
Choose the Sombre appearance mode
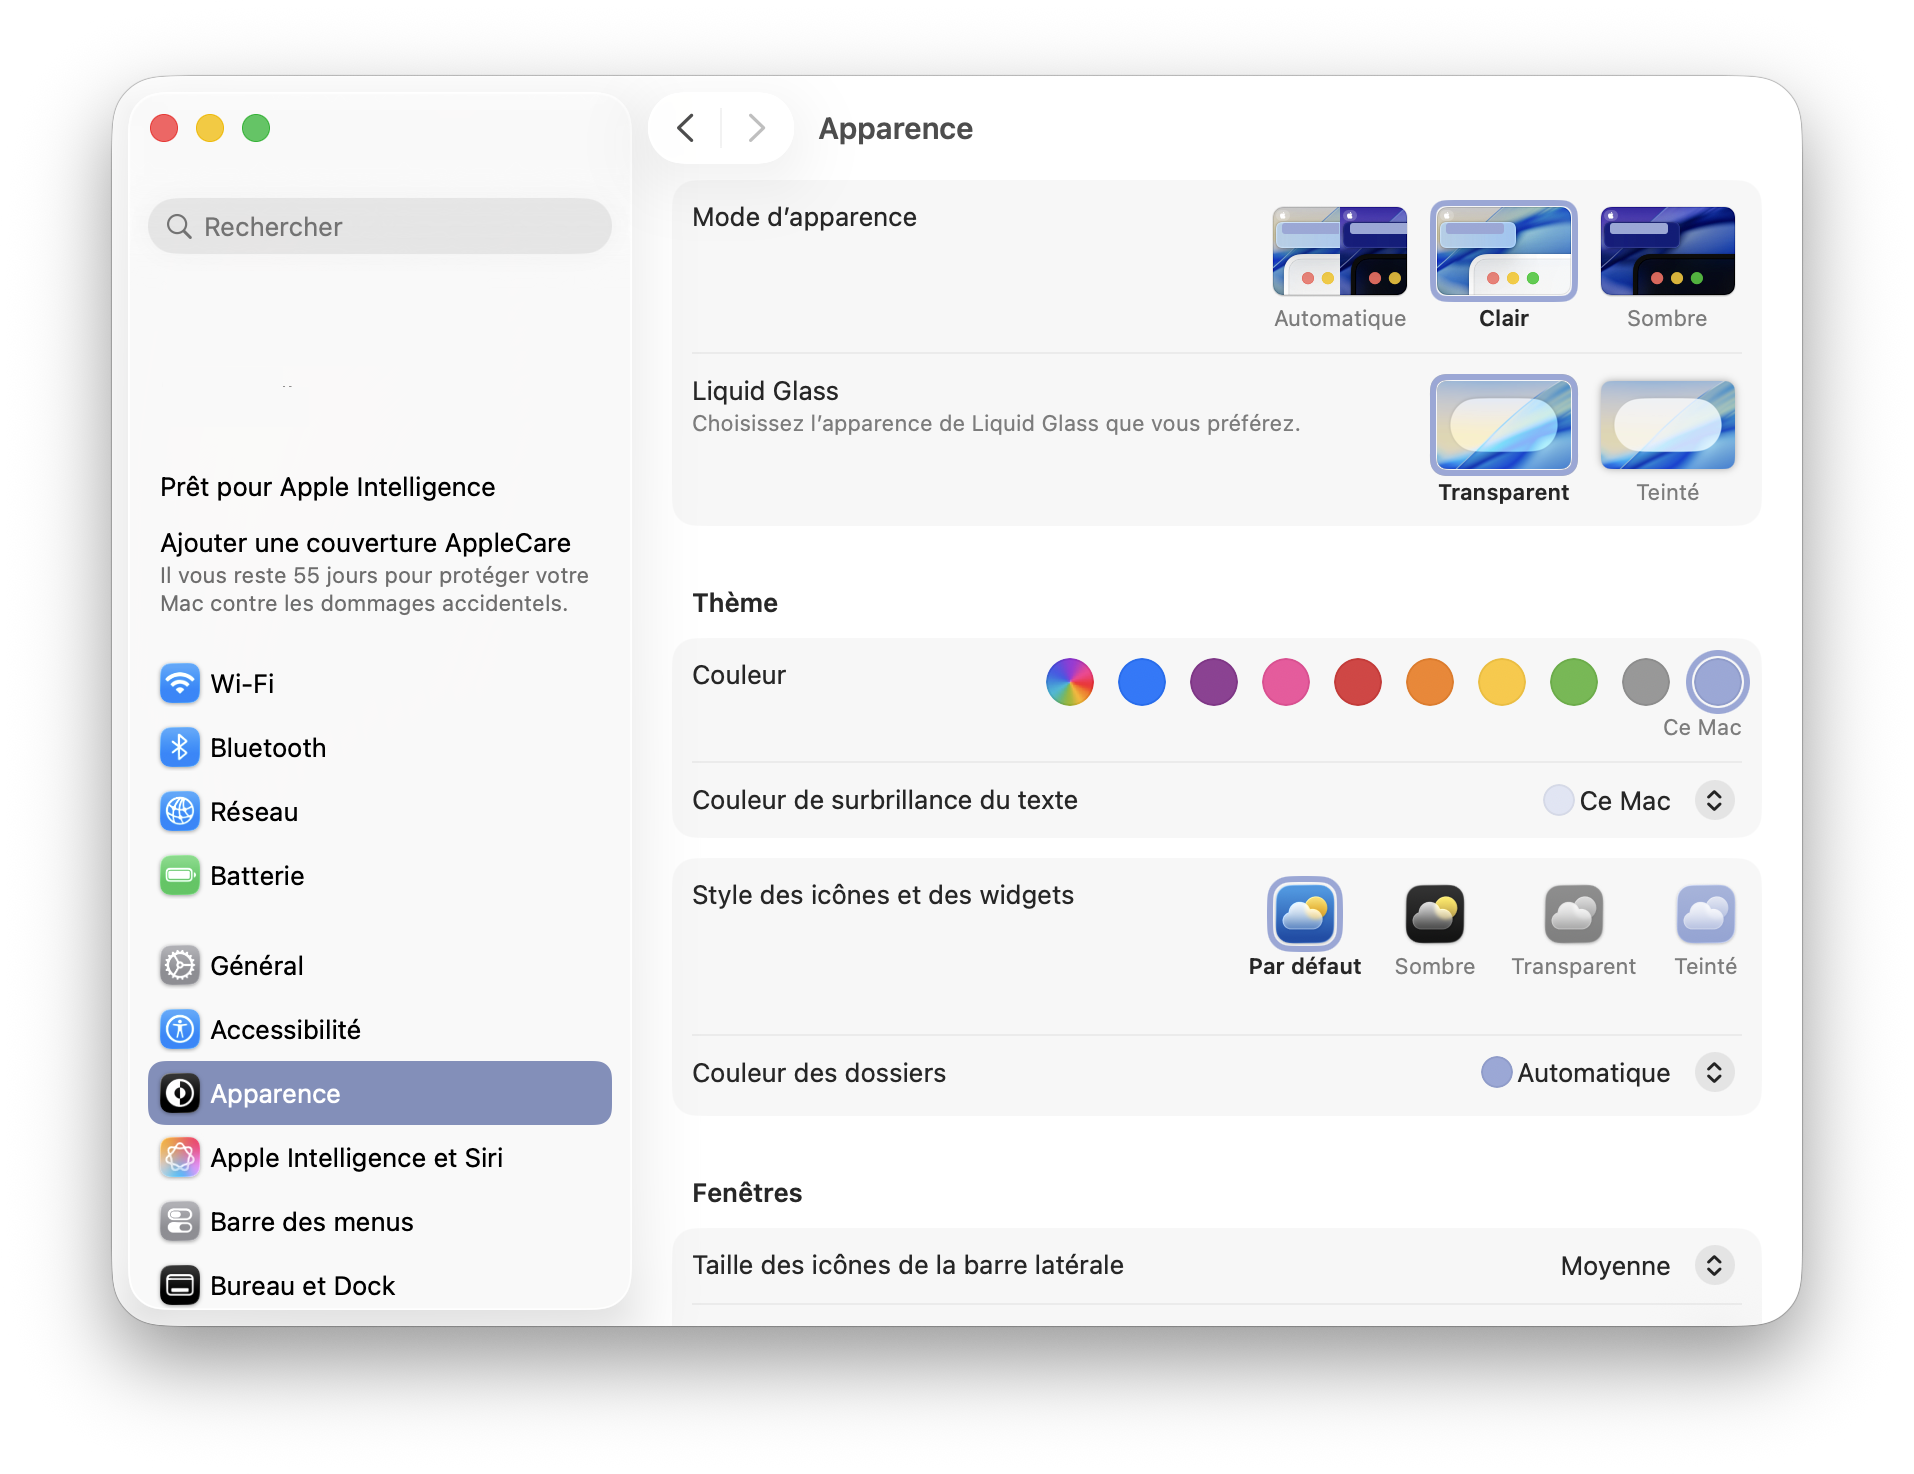pos(1667,252)
